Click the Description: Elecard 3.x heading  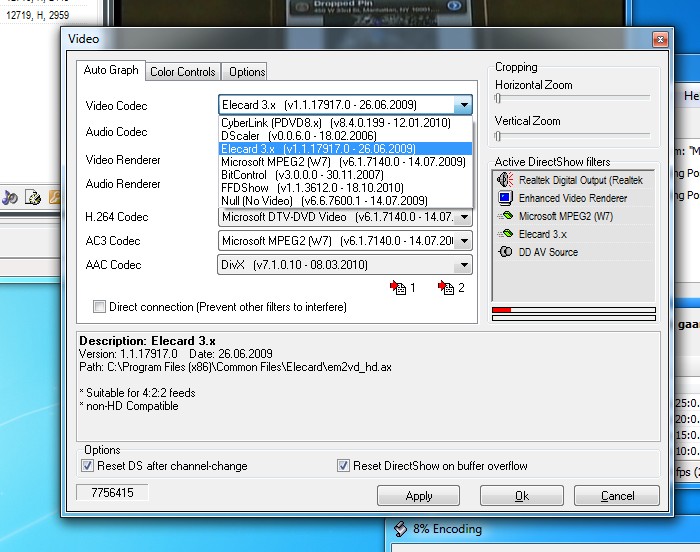147,341
